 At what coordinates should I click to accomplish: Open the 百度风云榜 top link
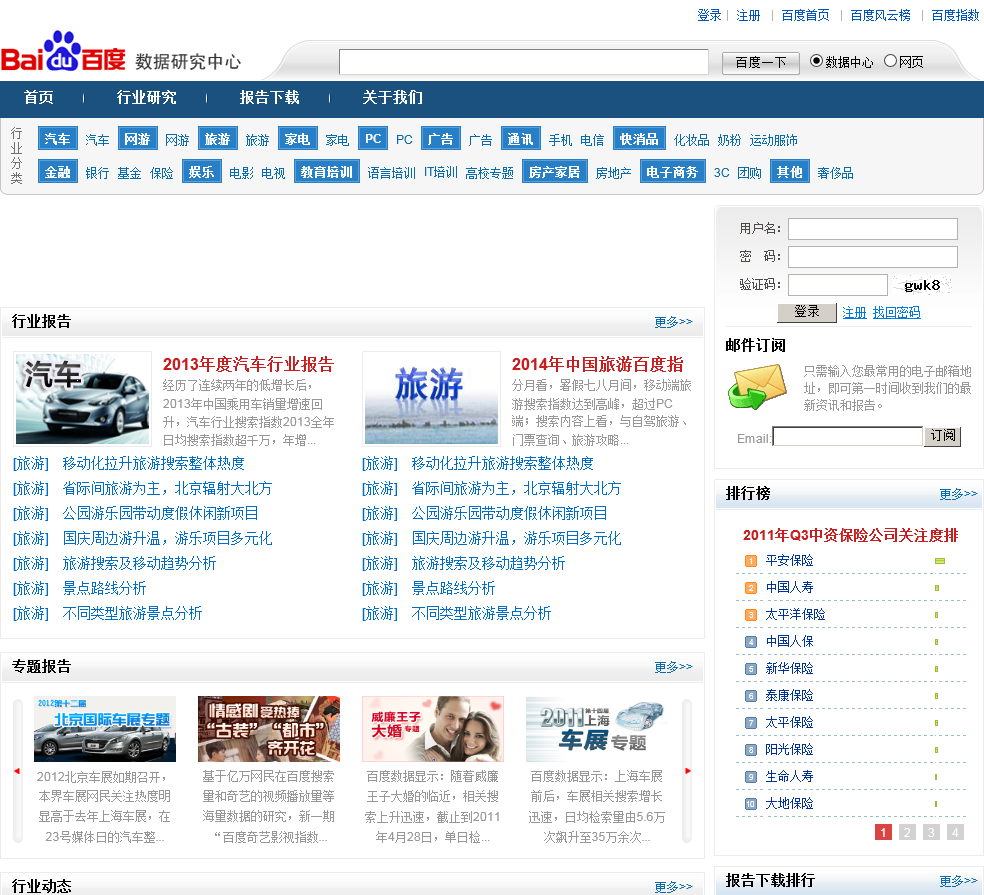(x=880, y=15)
